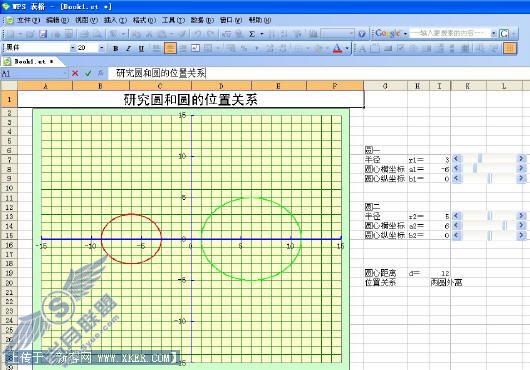Open the 插入 (Insert) menu
This screenshot has height=370, width=530.
[115, 20]
